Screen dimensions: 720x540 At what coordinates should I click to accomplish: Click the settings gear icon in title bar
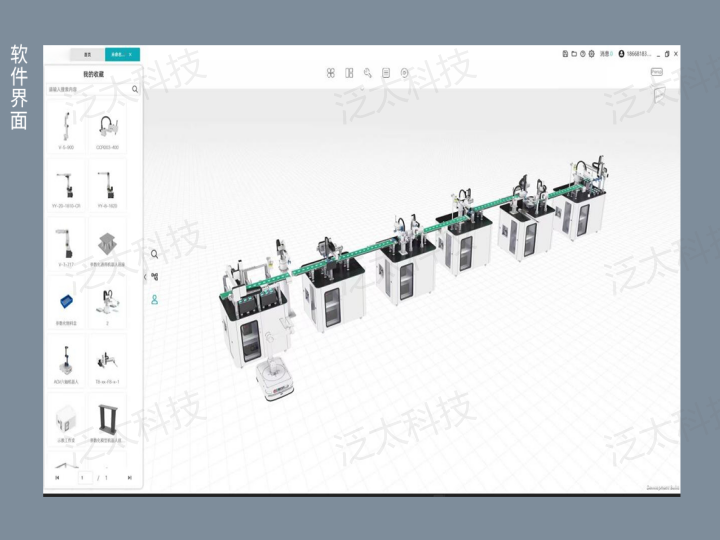point(591,54)
